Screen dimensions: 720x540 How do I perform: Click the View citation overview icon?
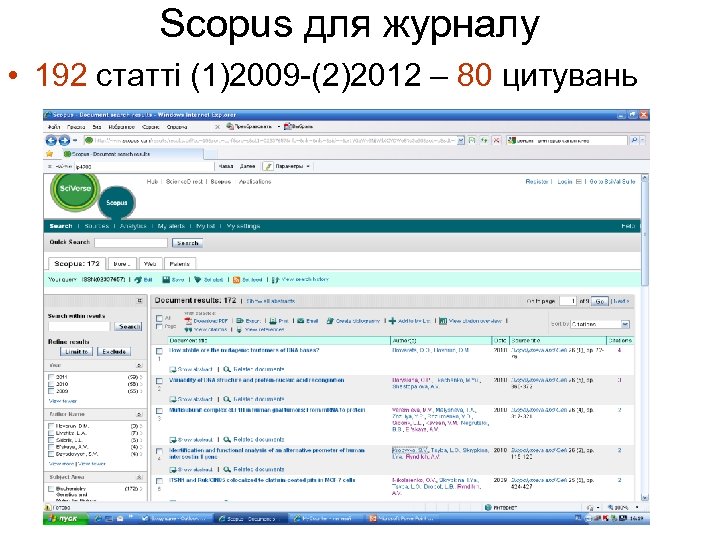click(443, 321)
